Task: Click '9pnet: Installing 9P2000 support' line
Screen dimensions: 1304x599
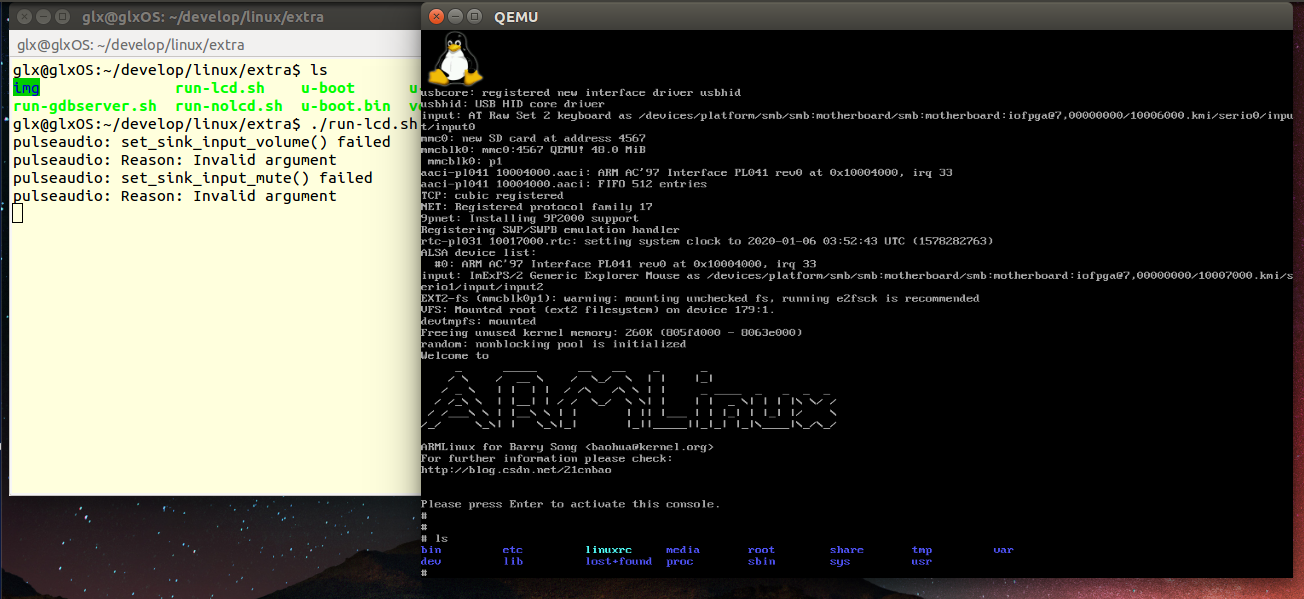Action: [x=529, y=218]
